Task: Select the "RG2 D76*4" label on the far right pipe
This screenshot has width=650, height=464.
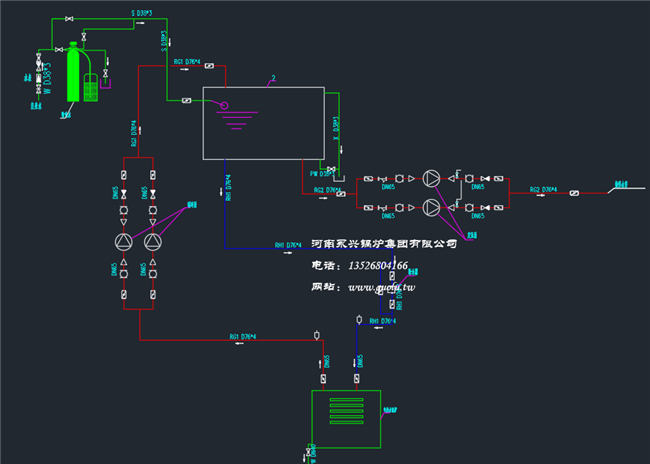Action: 543,189
